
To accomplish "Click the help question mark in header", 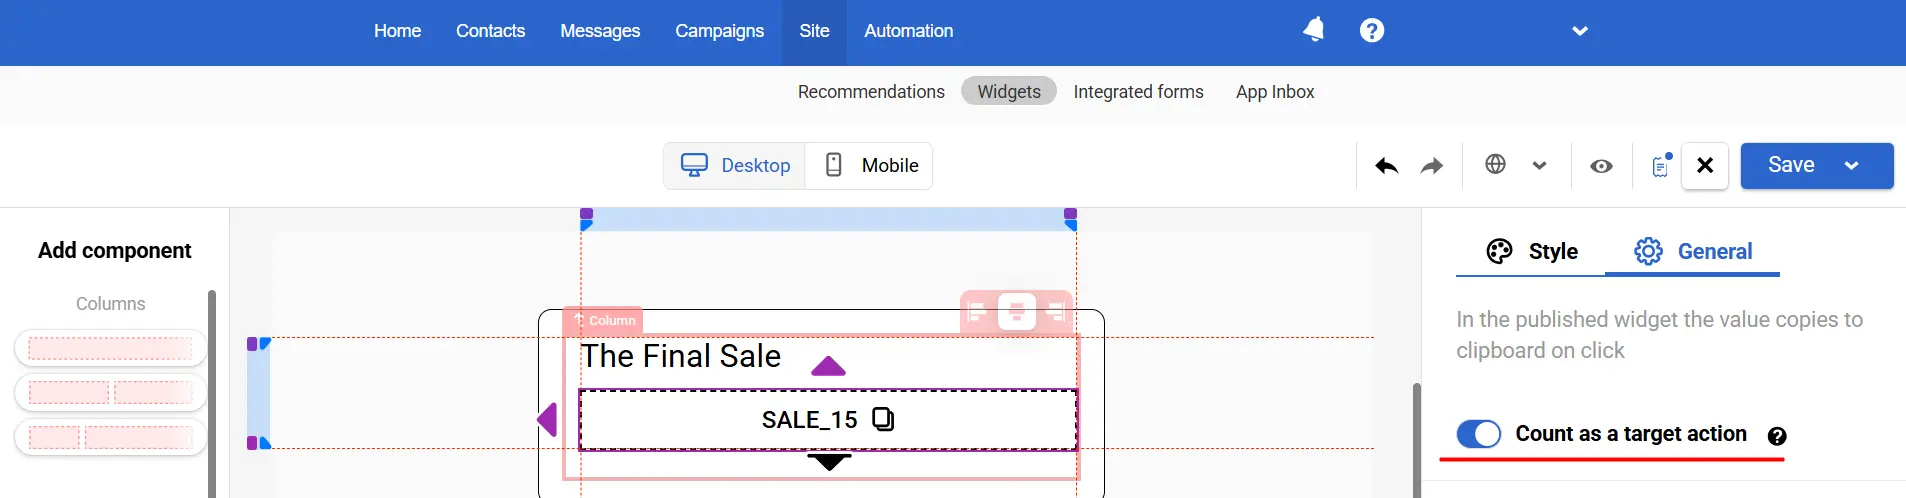I will (1372, 31).
